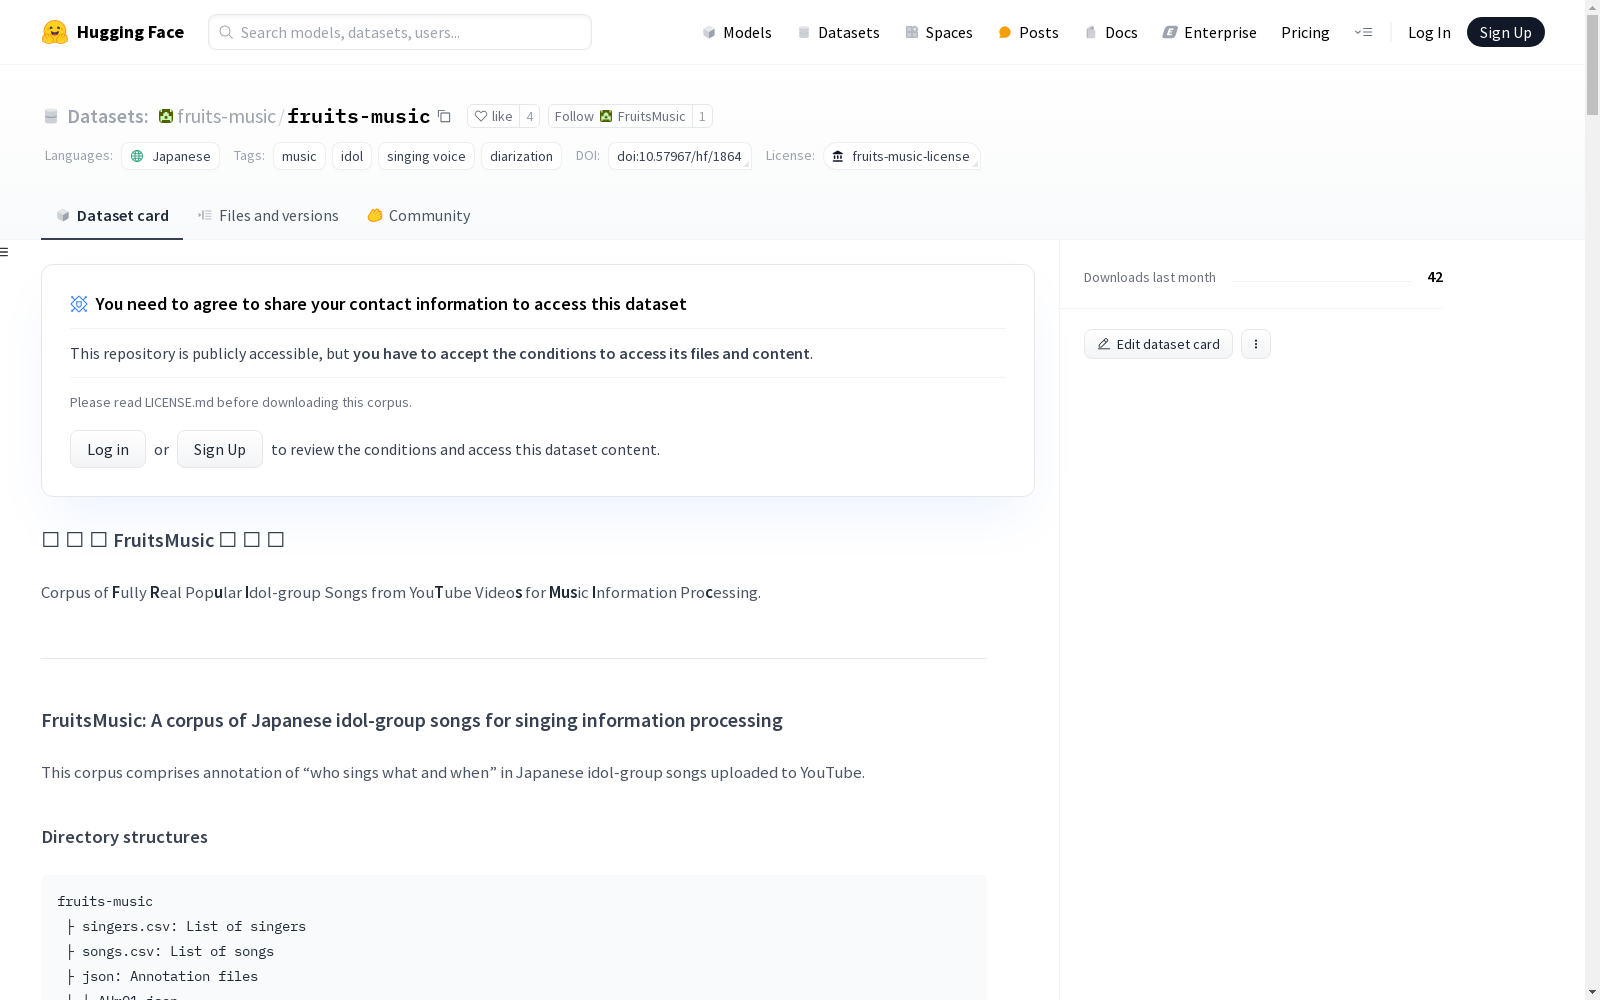1600x1000 pixels.
Task: Select the diarization tag
Action: (x=521, y=156)
